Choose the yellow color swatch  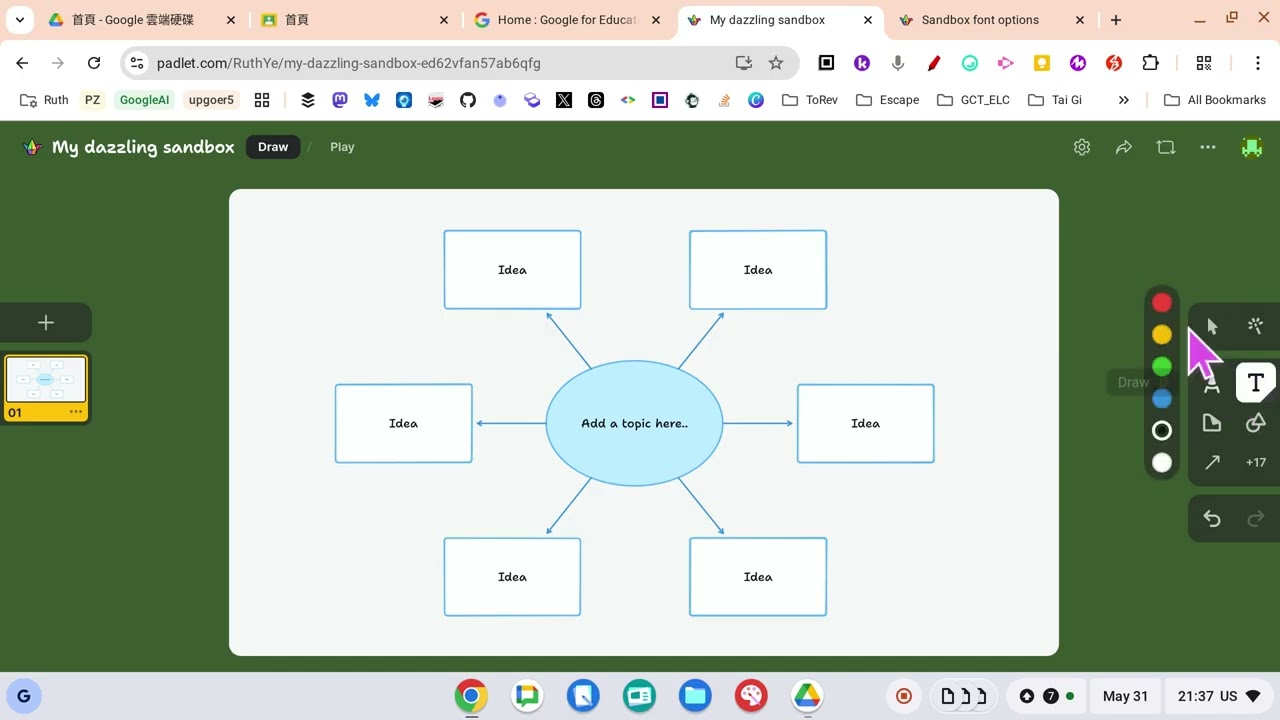coord(1162,334)
